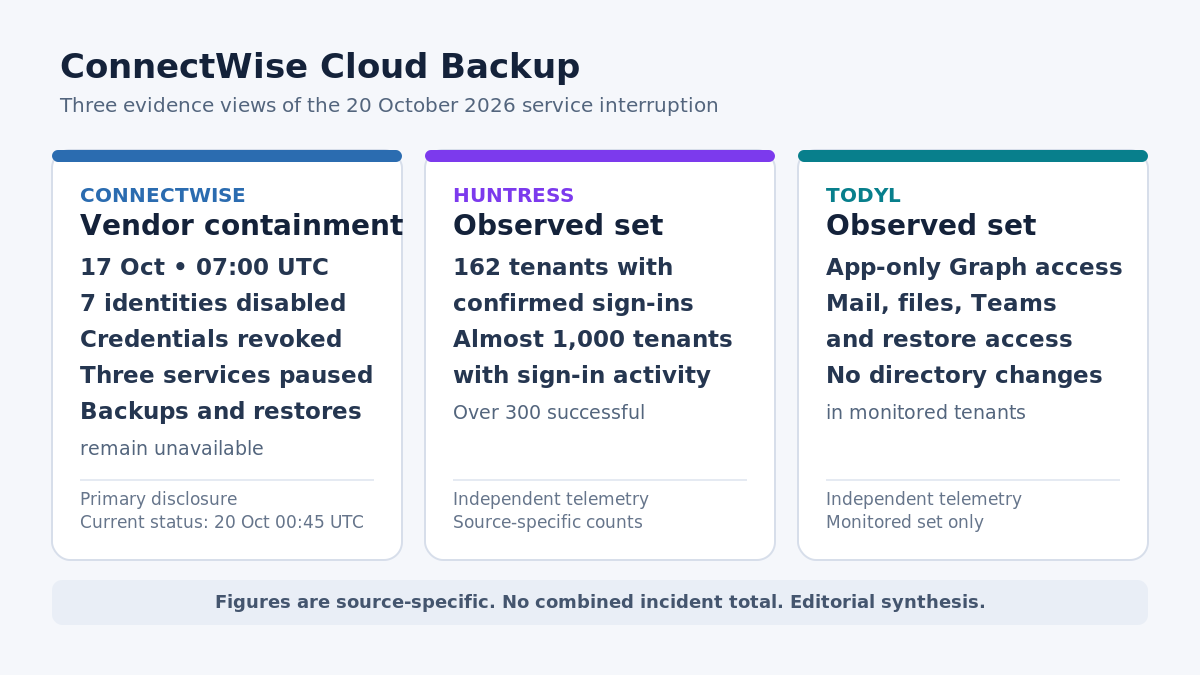The width and height of the screenshot is (1200, 675).
Task: Click the "Credentials revoked" line
Action: (x=211, y=340)
